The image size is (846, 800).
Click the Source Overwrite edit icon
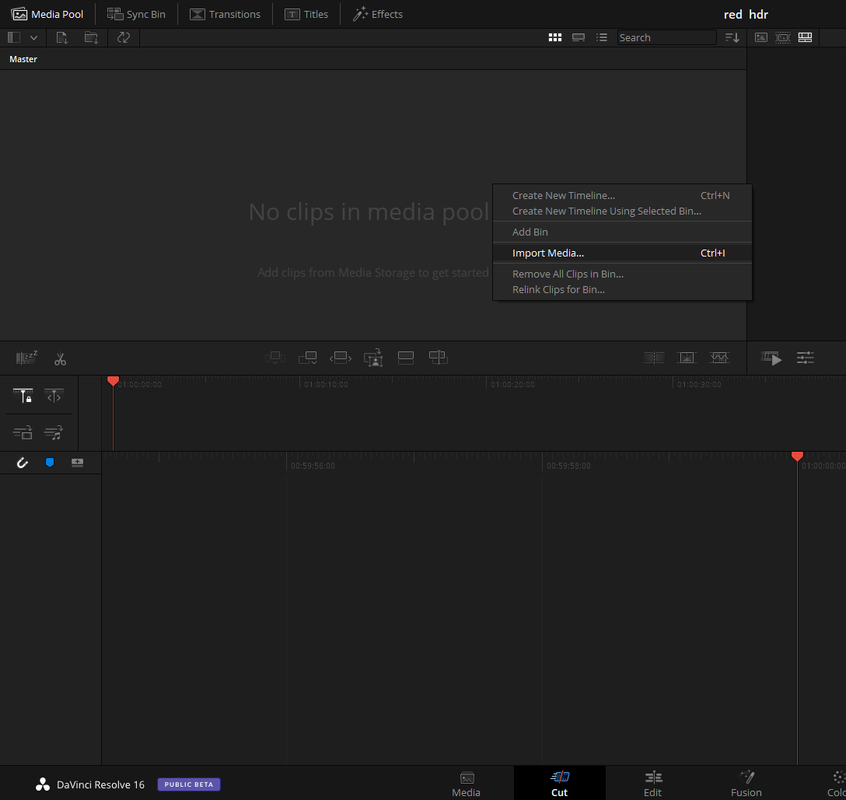[x=438, y=358]
